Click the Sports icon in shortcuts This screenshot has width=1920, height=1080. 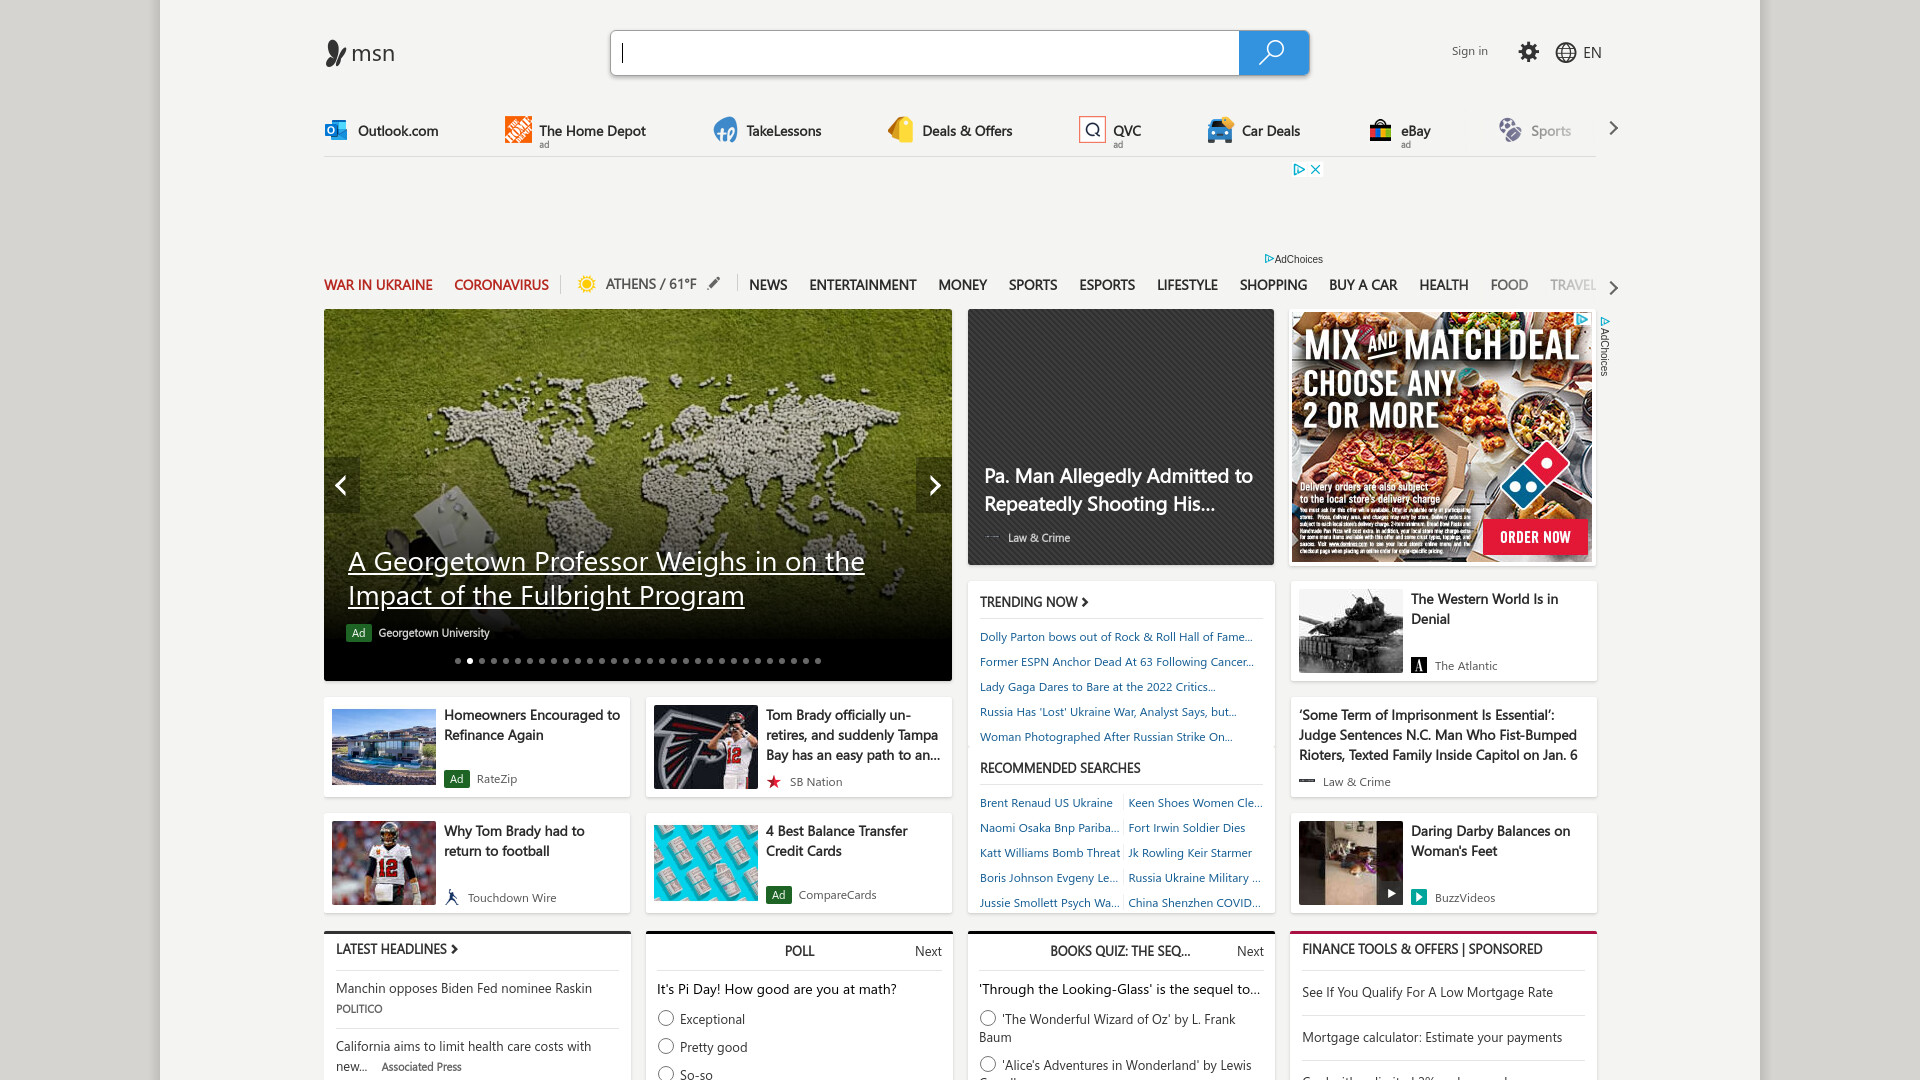click(x=1510, y=130)
